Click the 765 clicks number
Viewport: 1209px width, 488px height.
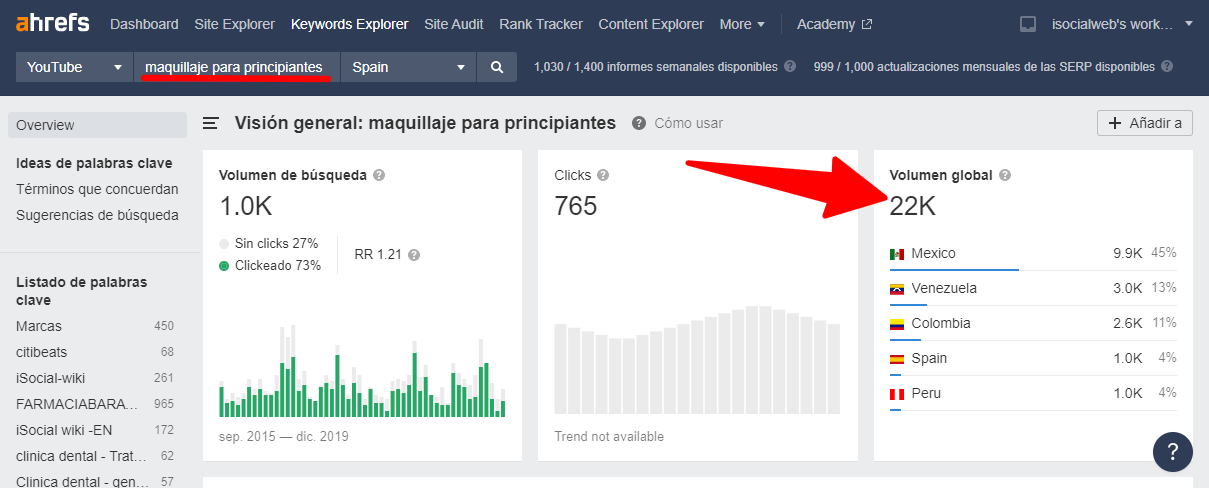(576, 206)
